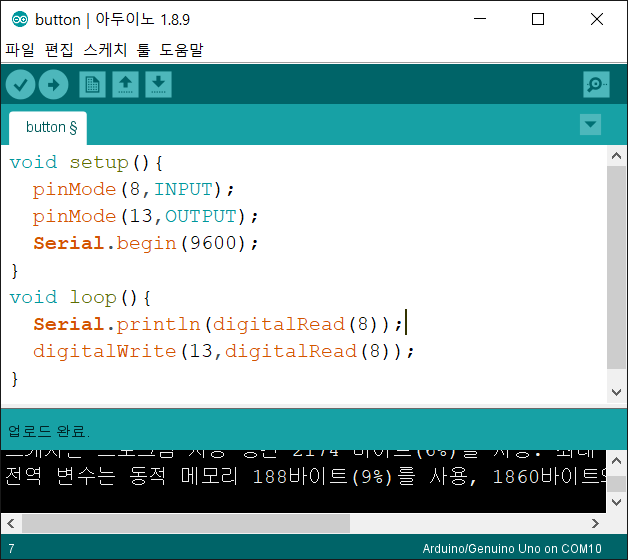
Task: Click the Upload arrow button
Action: click(x=53, y=85)
